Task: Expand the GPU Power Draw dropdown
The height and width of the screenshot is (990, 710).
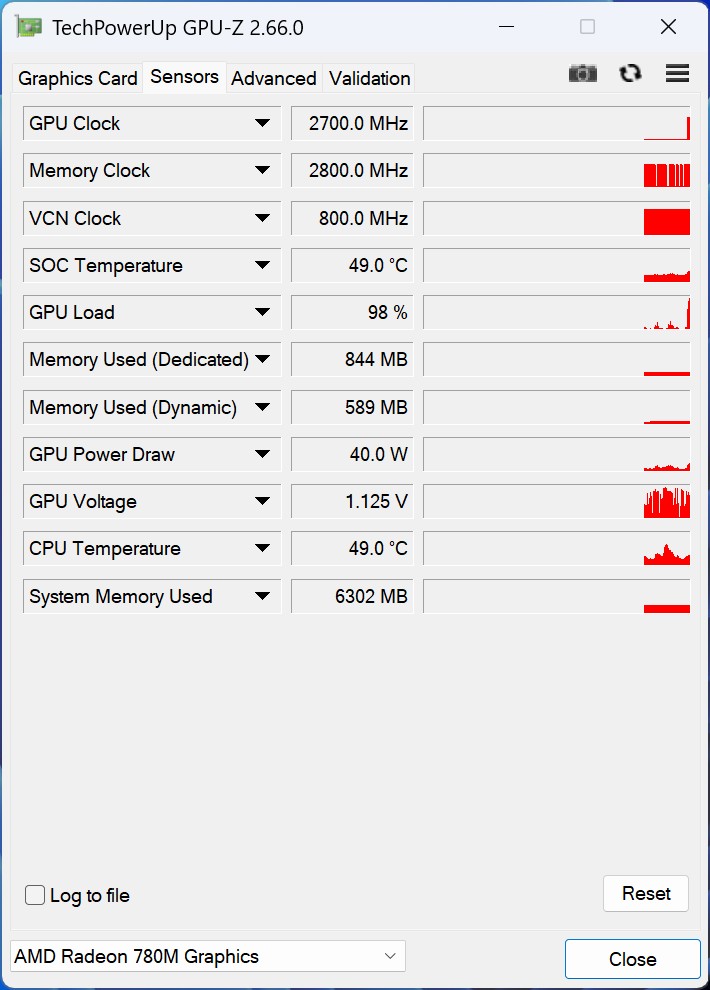Action: pos(262,454)
